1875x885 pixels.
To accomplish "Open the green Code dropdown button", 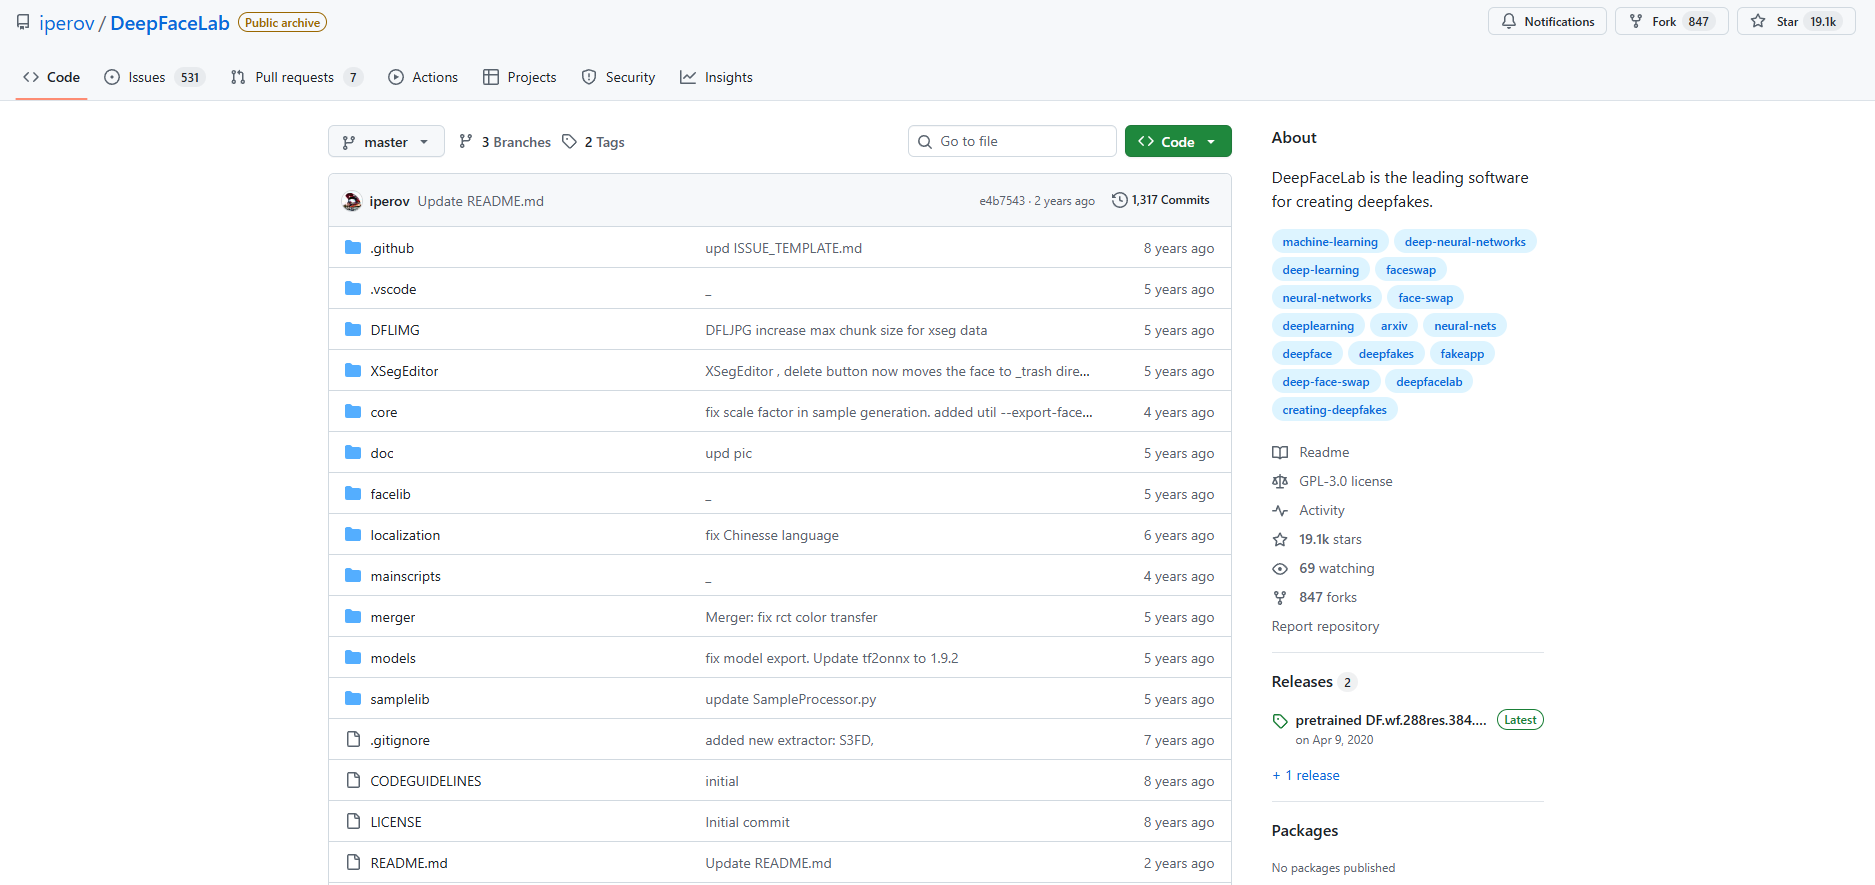I will pyautogui.click(x=1177, y=142).
